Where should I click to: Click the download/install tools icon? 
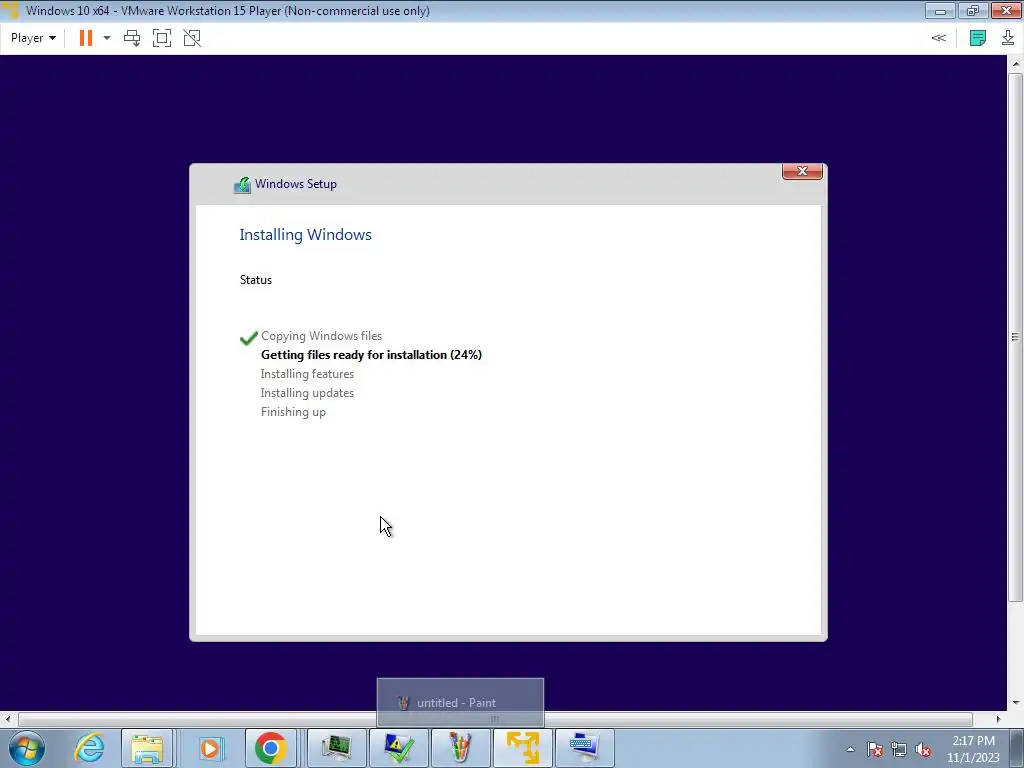1008,38
